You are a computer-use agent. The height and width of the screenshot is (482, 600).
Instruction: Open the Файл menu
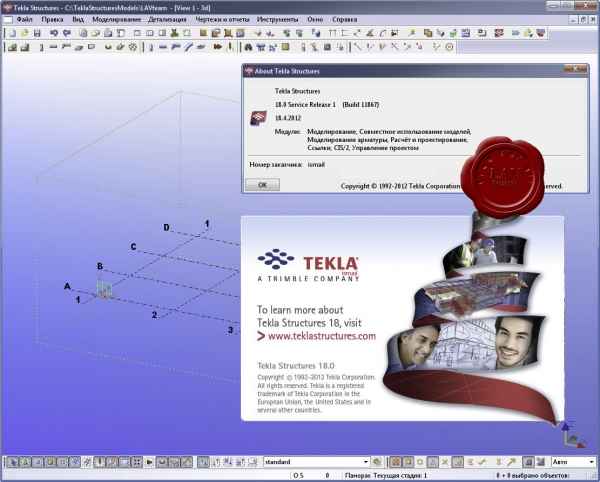tap(24, 19)
